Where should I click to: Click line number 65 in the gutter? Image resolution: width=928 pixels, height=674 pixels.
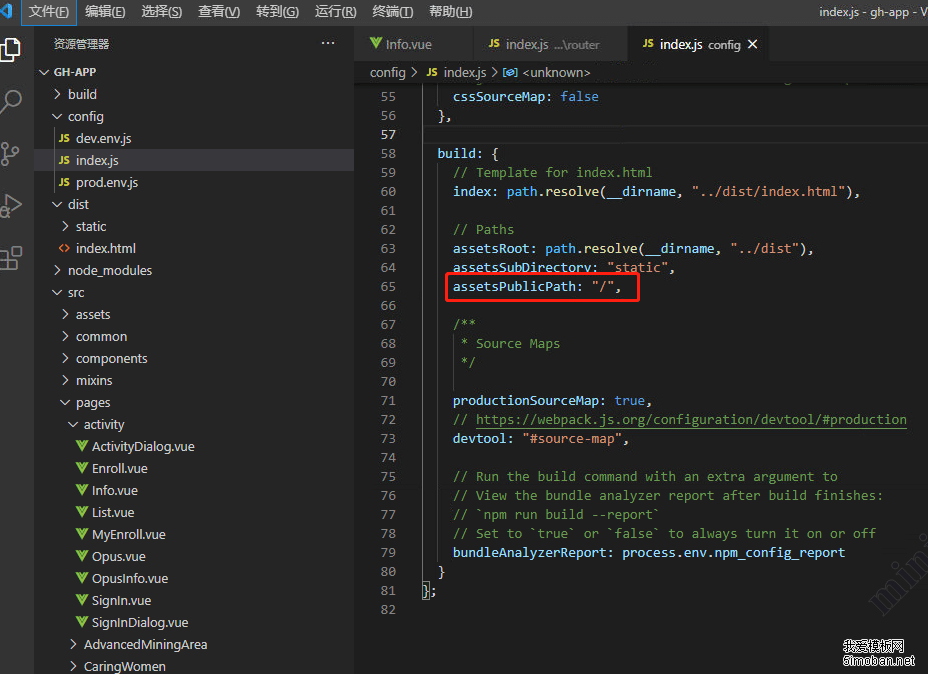coord(388,285)
